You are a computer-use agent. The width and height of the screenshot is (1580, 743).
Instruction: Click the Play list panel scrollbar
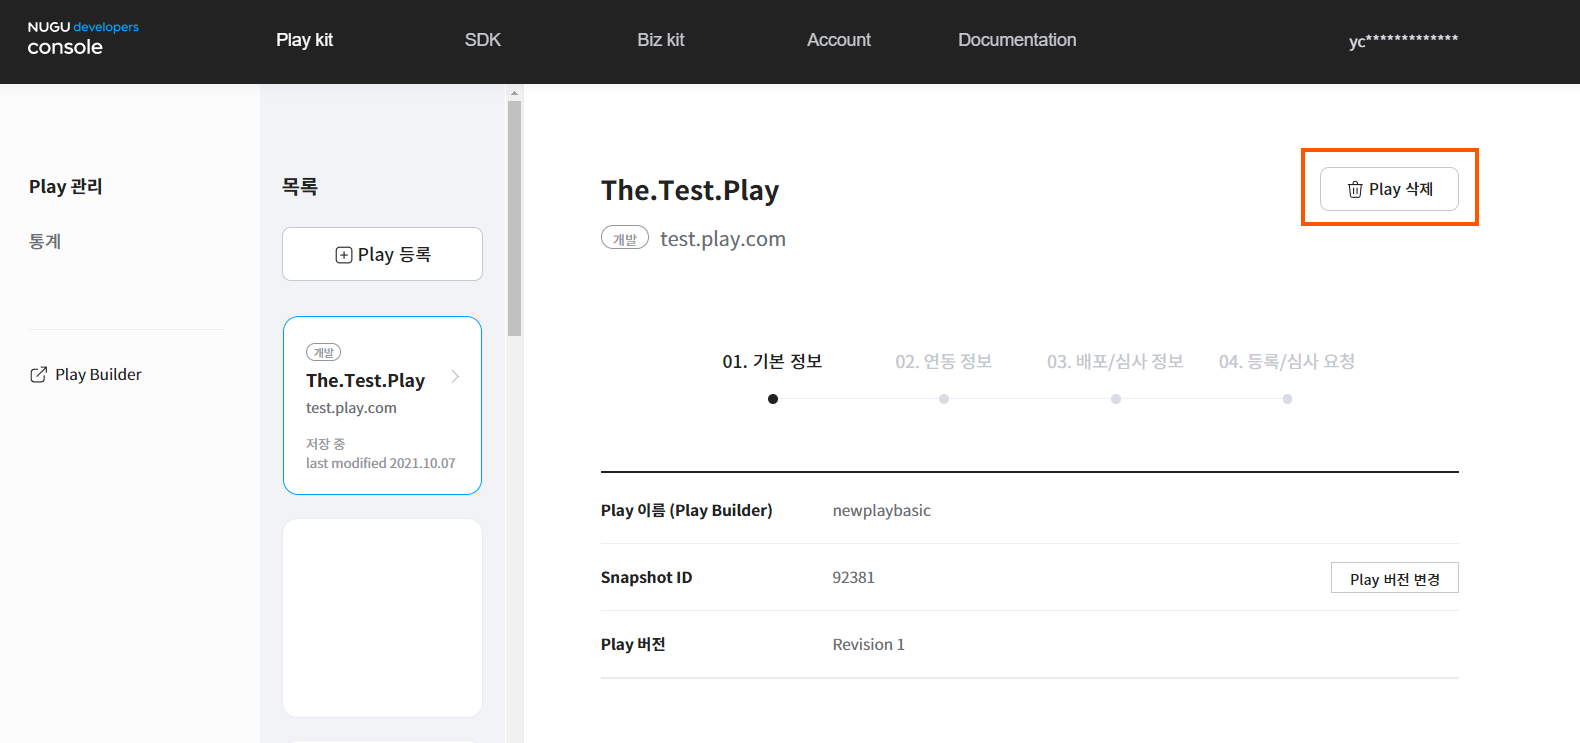coord(514,220)
